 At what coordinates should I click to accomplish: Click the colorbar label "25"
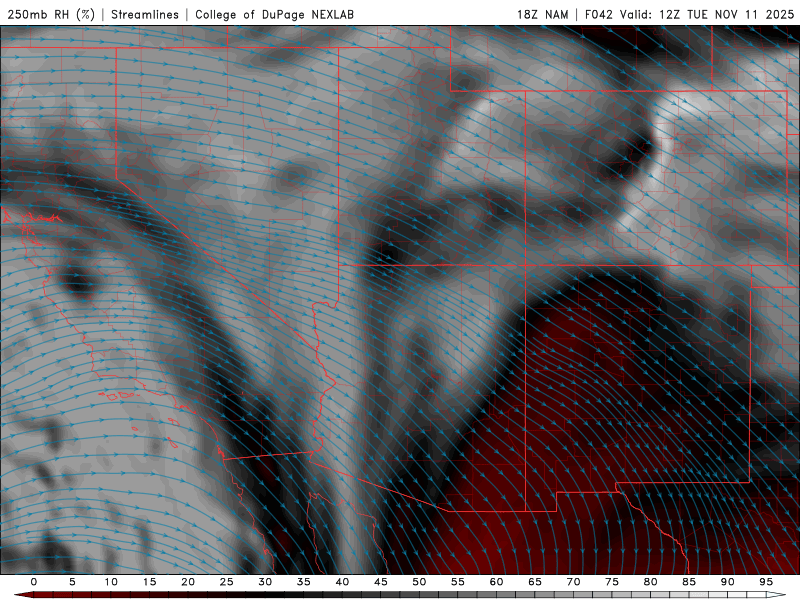click(x=226, y=582)
